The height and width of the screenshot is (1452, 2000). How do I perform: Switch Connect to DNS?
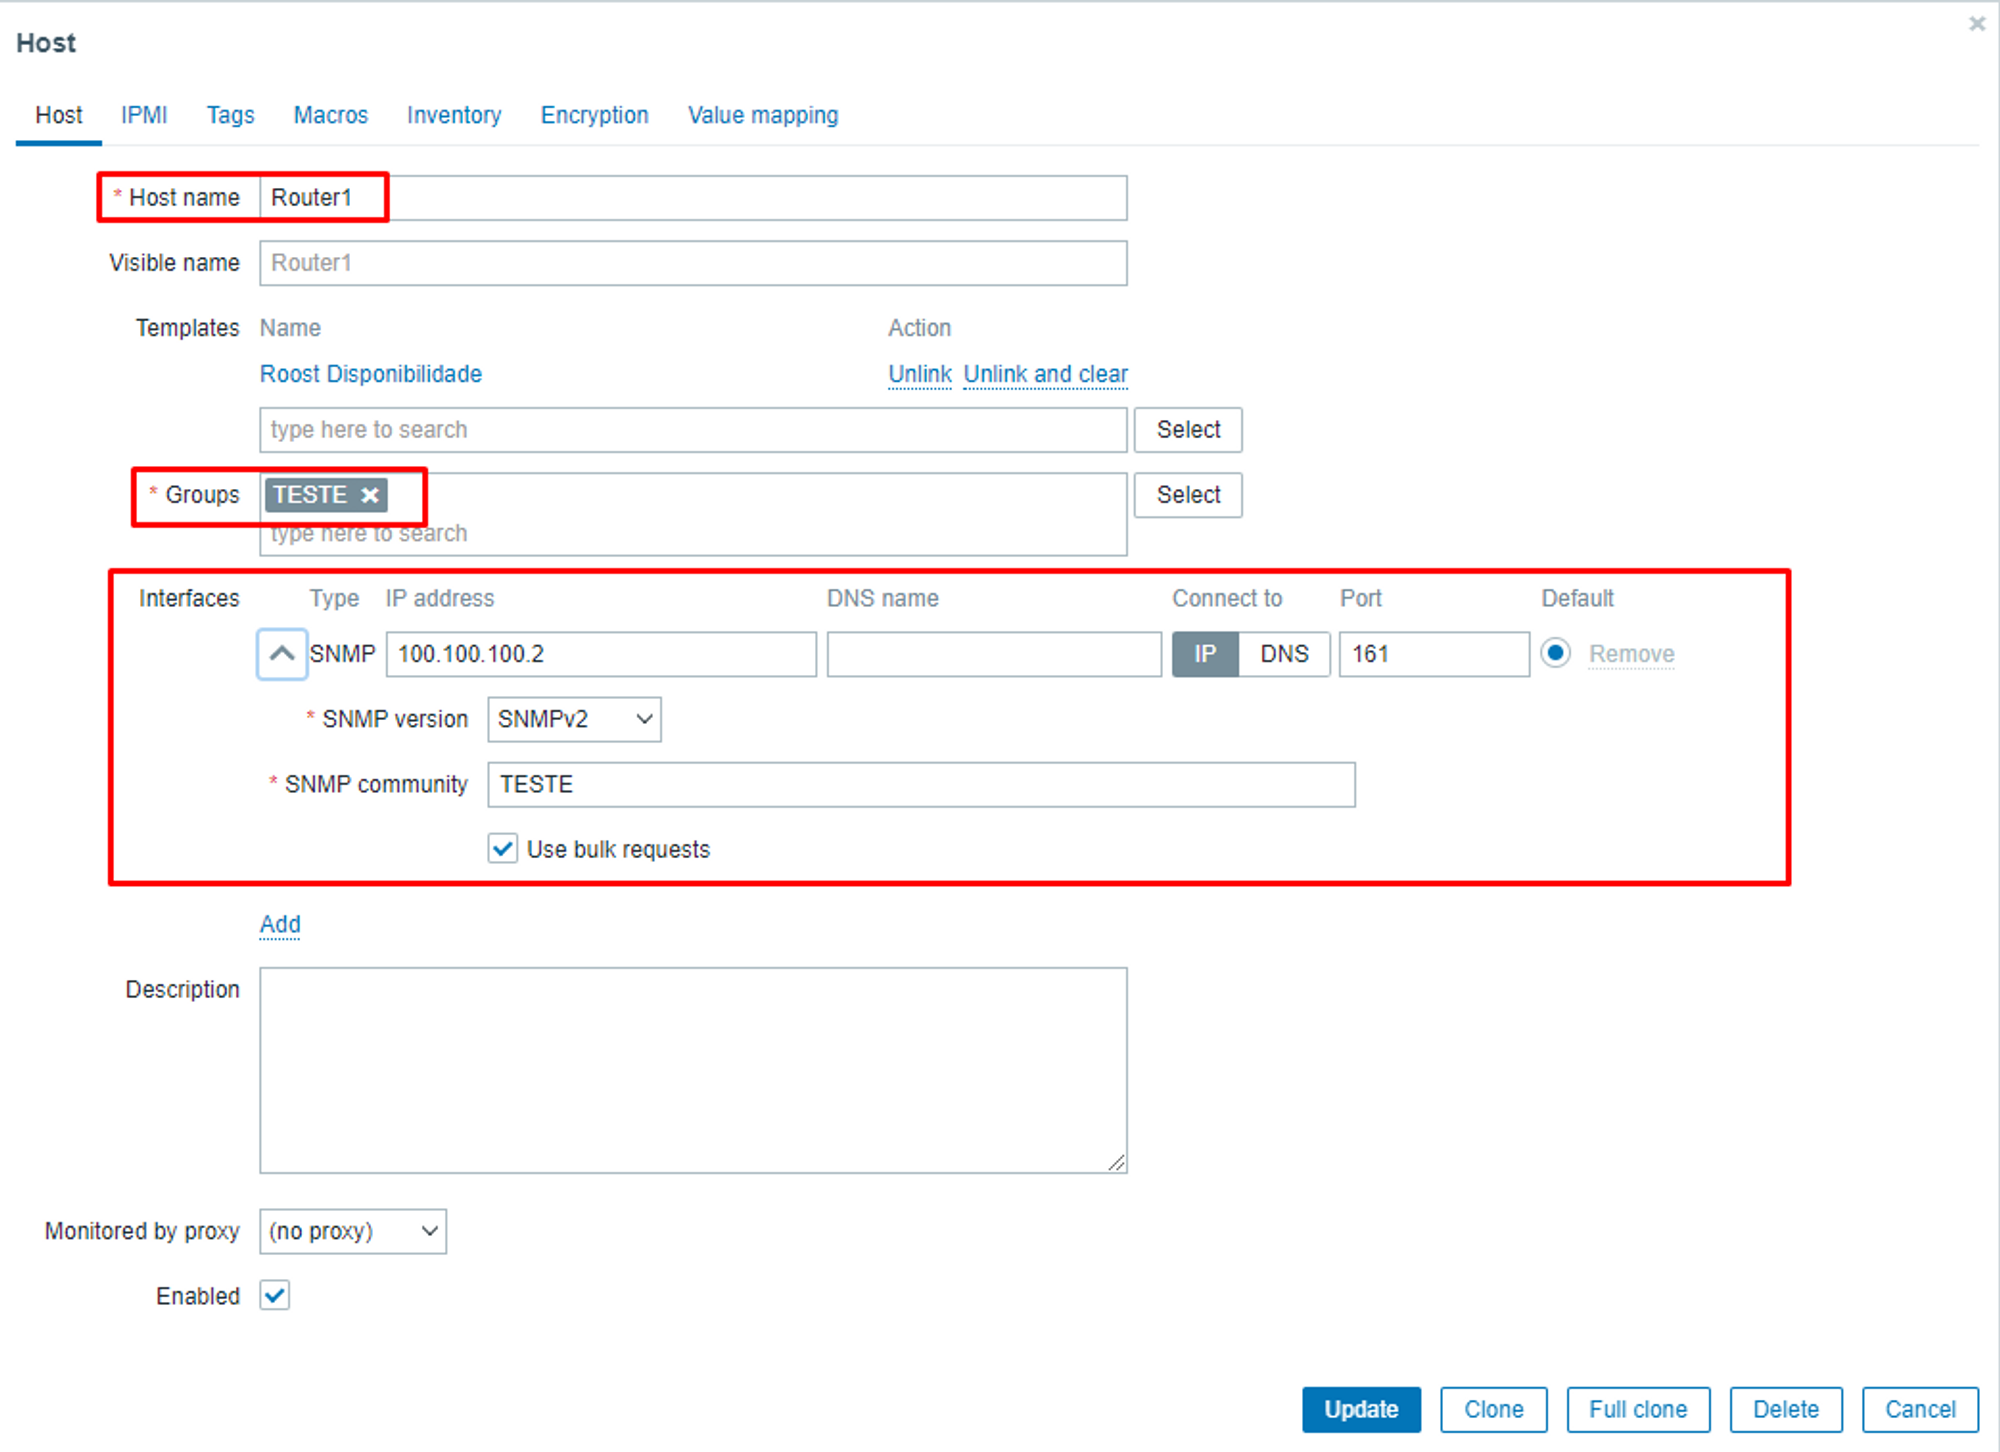tap(1284, 654)
